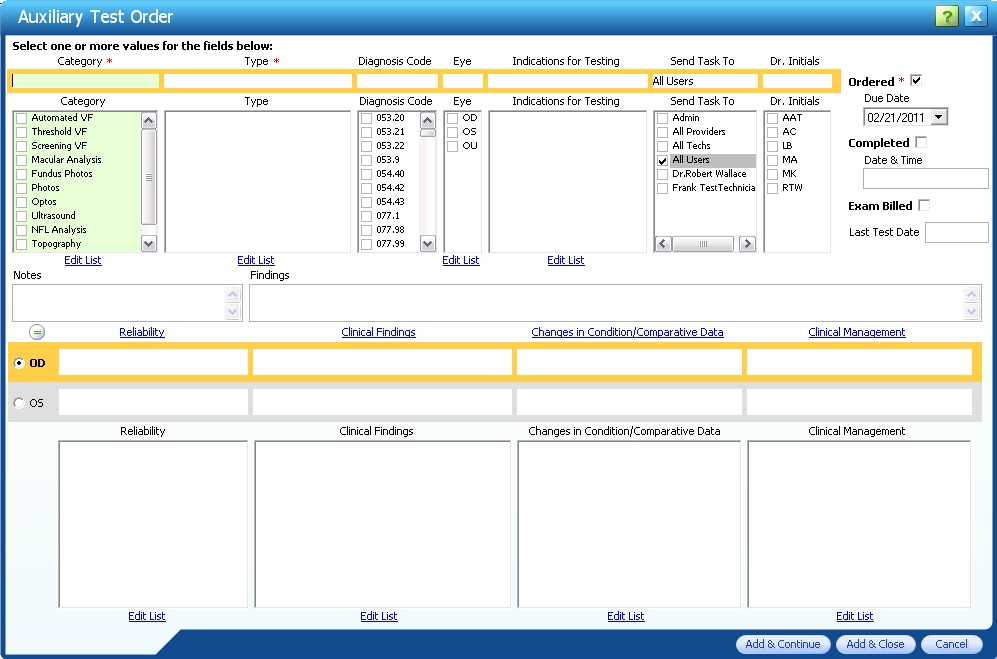Click Edit List under the Category list

click(x=83, y=260)
